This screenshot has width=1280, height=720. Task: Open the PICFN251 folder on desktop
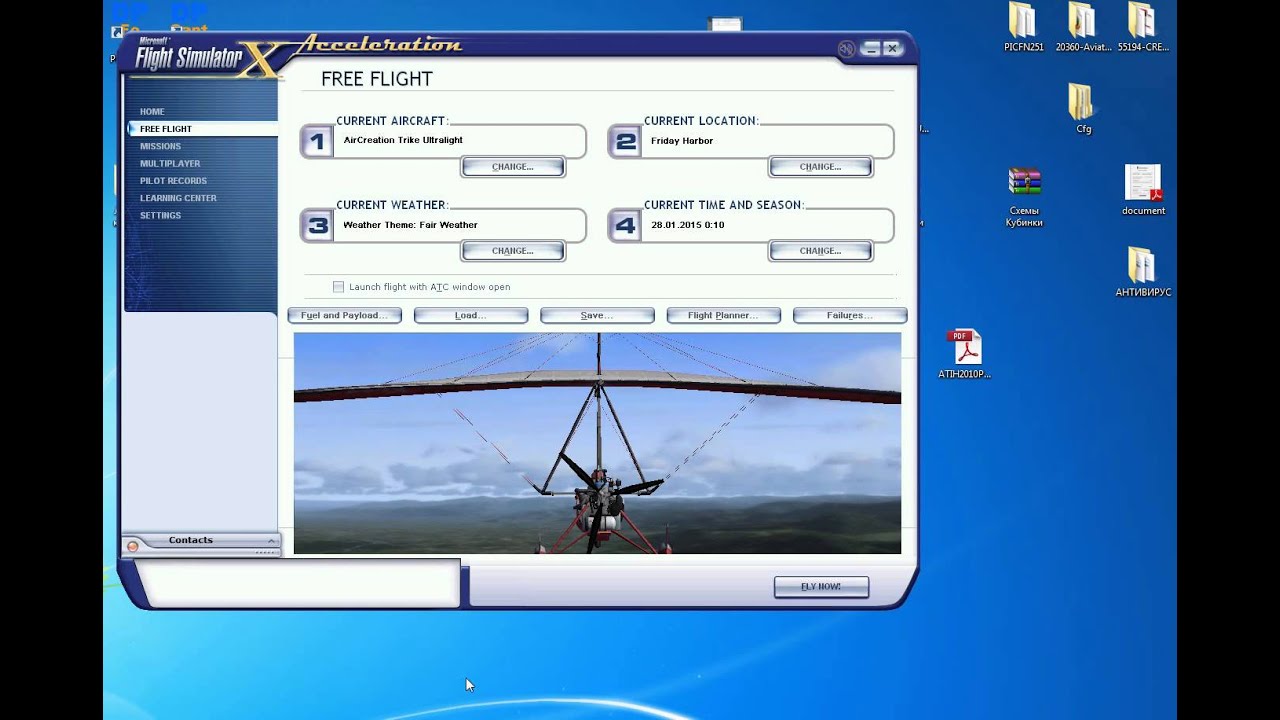coord(1023,27)
